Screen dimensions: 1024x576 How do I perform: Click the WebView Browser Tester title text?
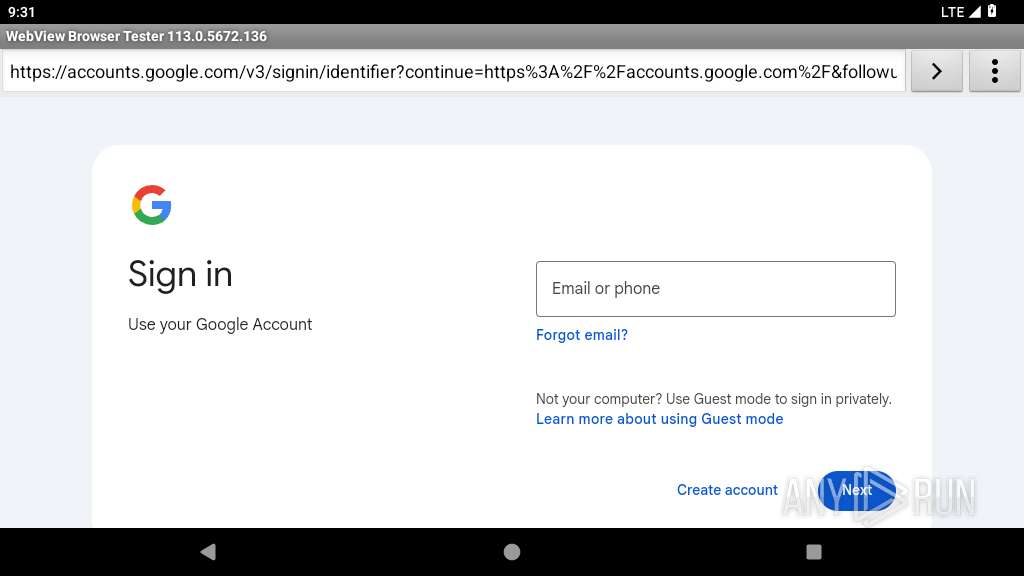(x=136, y=37)
